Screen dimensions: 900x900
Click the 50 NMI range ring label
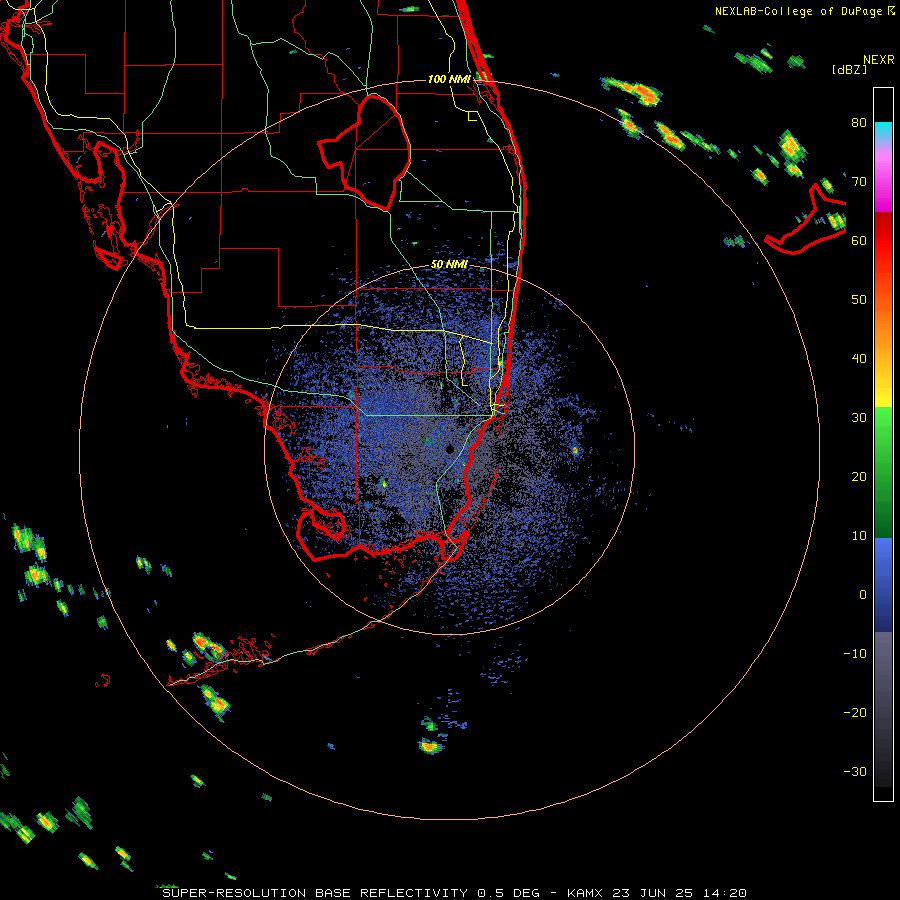[x=449, y=265]
